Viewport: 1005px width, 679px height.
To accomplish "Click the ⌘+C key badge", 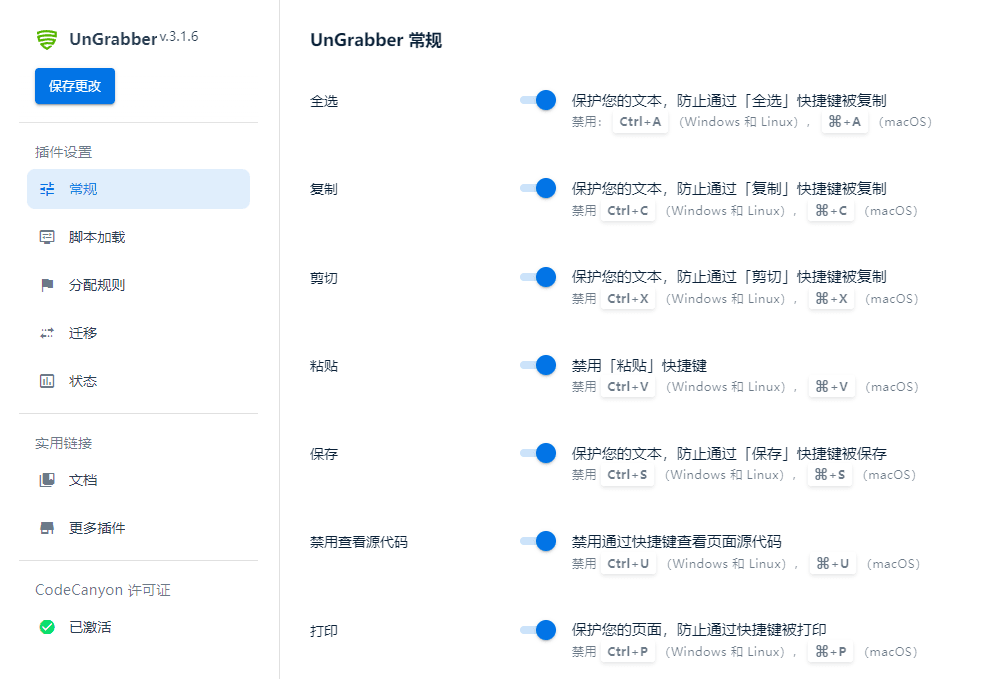I will pos(831,210).
